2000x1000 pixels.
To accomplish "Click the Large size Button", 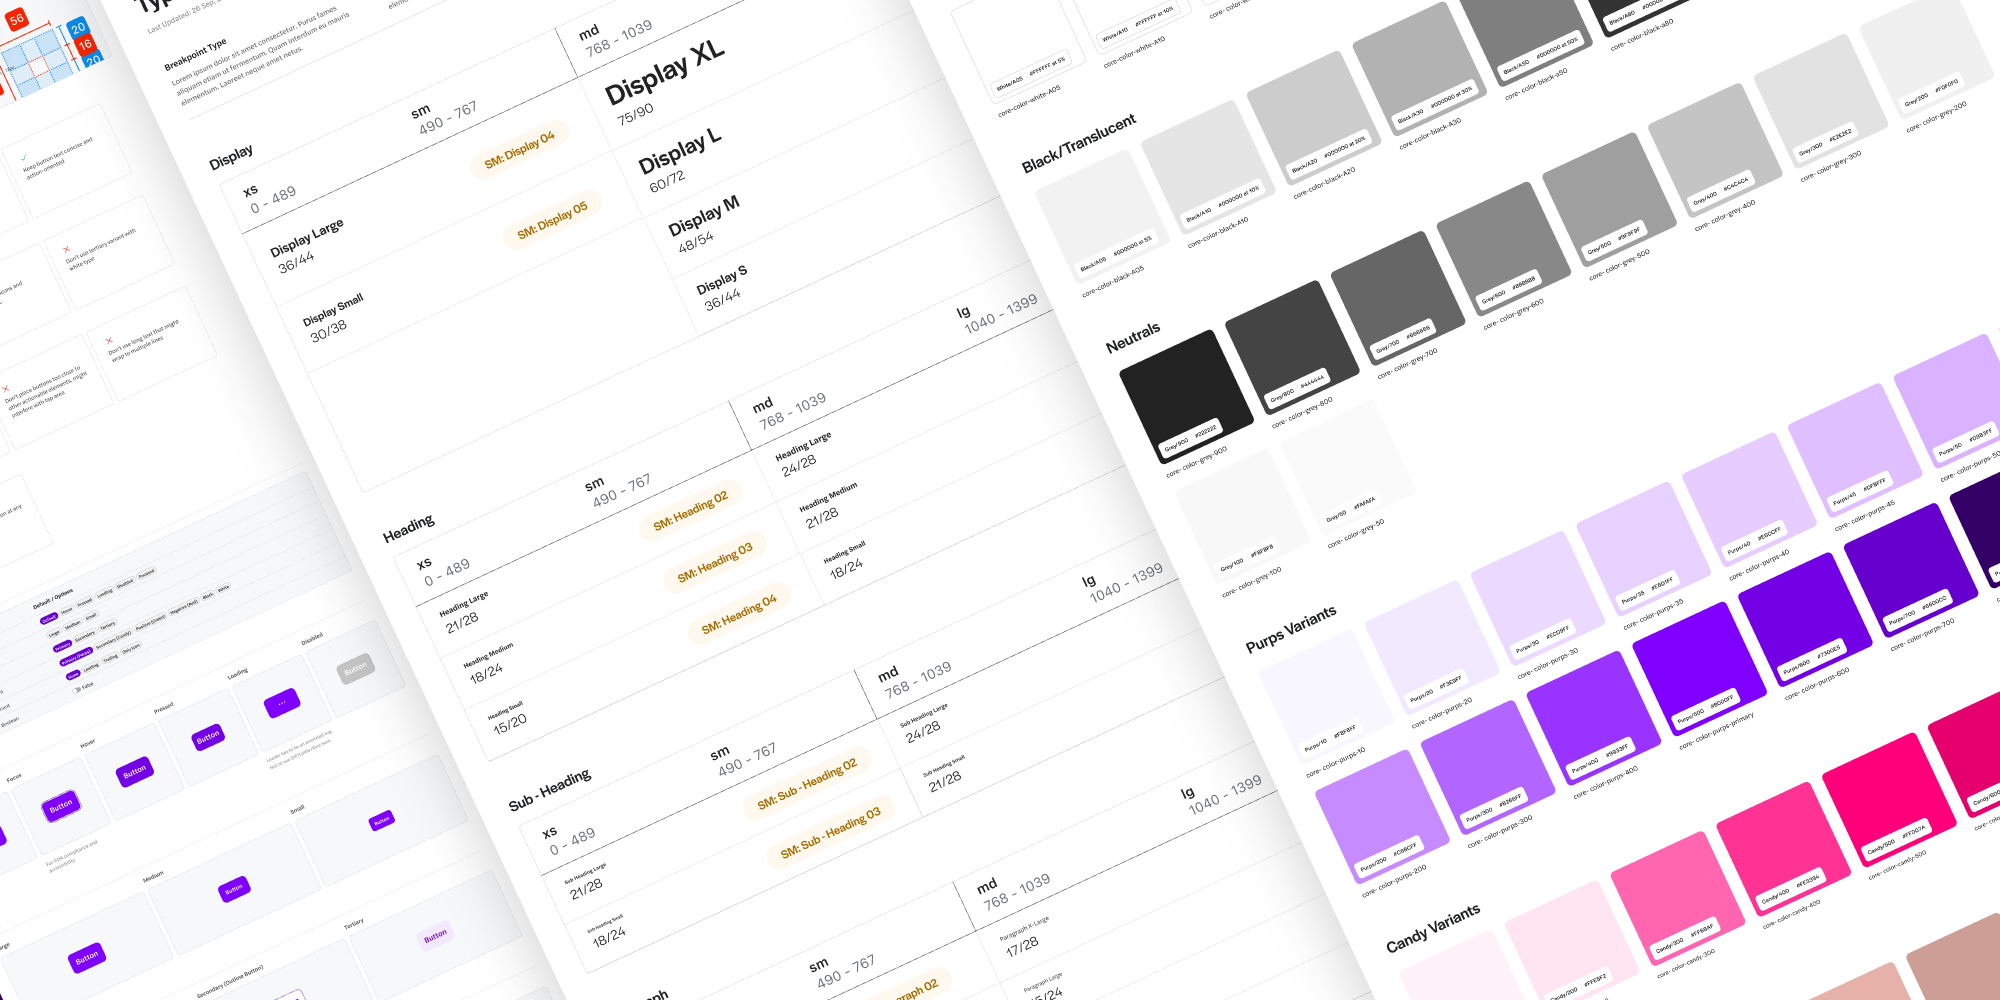I will pos(87,958).
